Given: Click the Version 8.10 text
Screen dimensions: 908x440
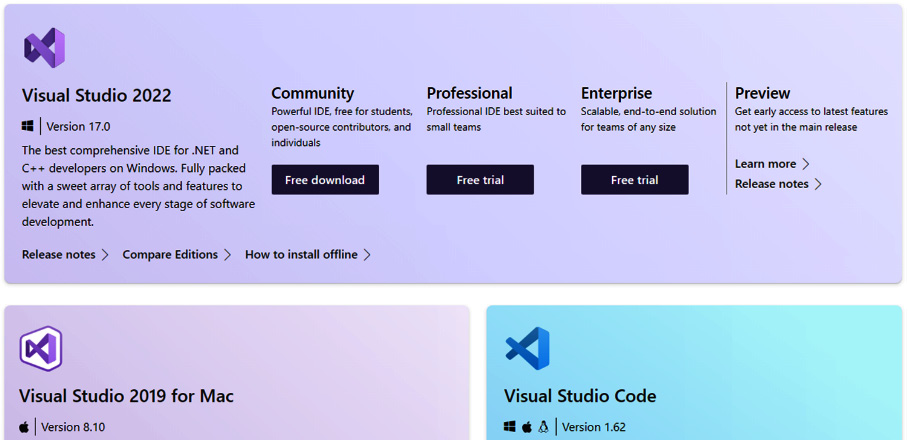Looking at the screenshot, I should pos(73,427).
